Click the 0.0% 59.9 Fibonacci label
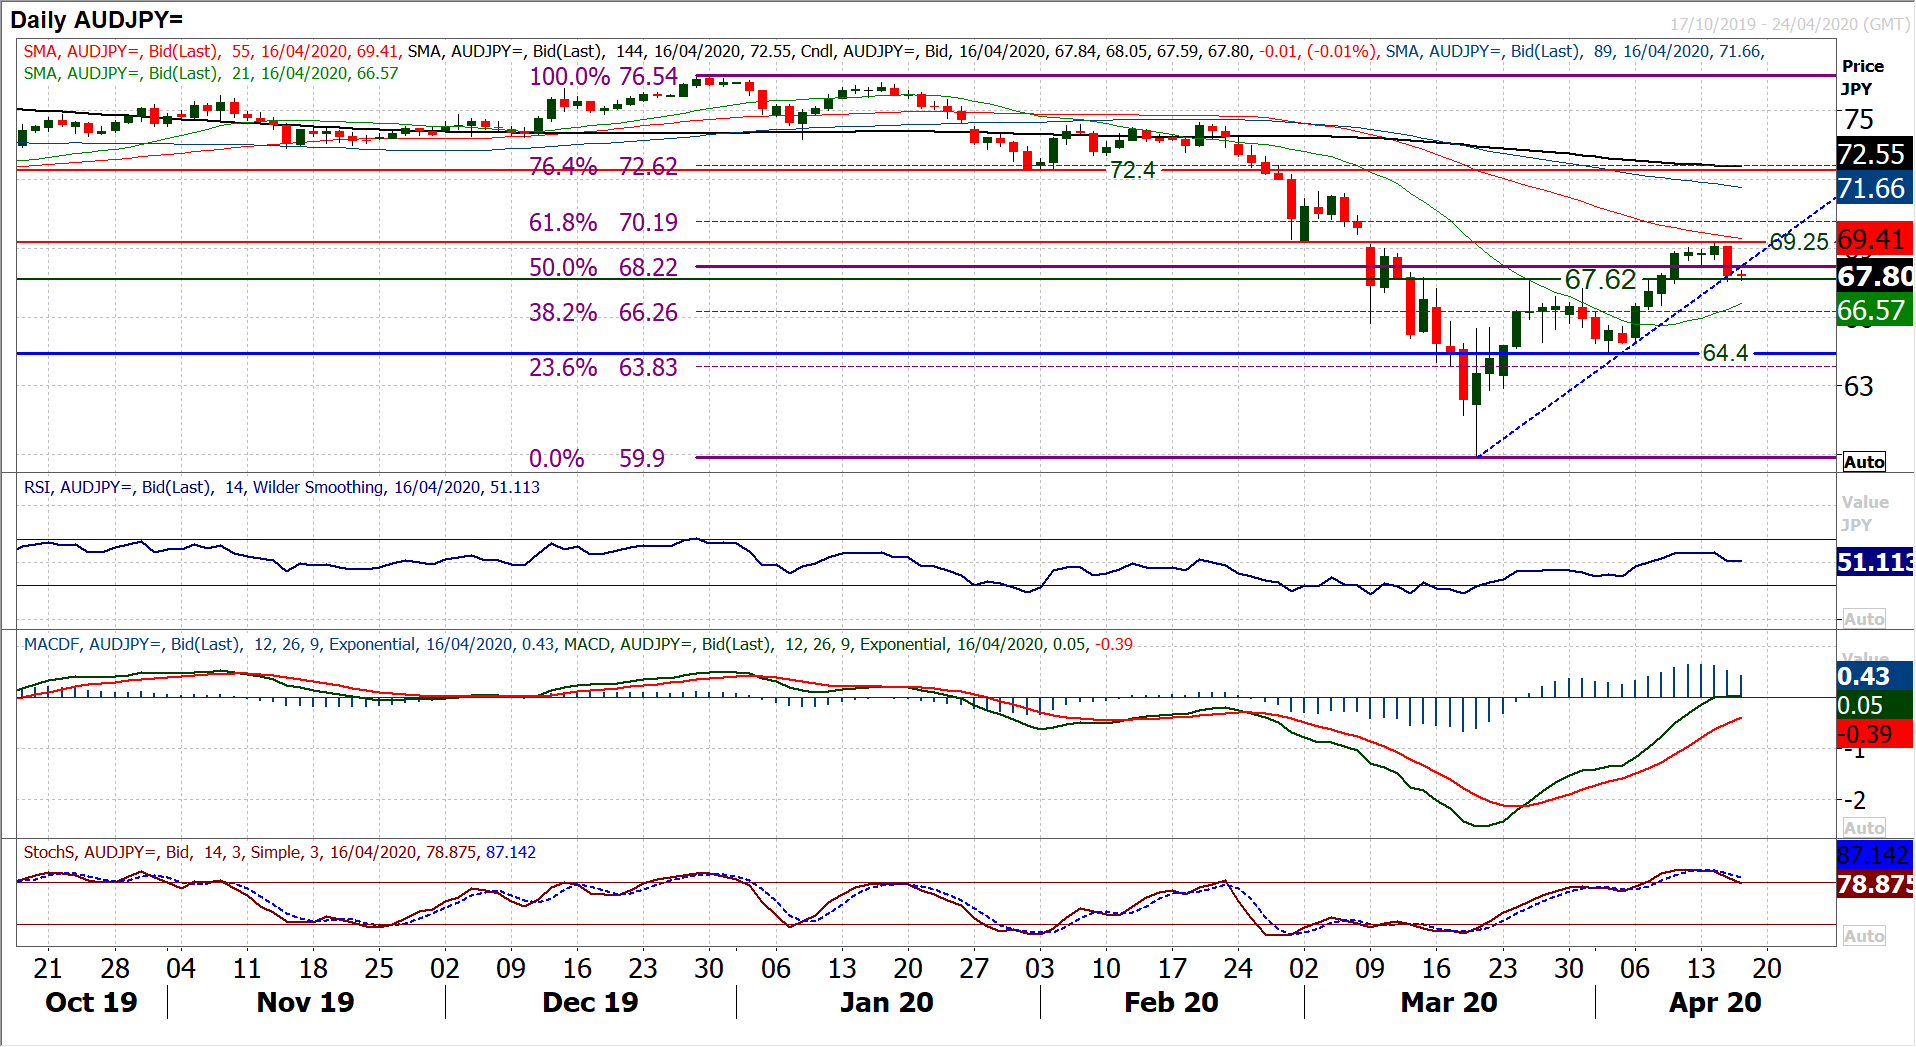 597,458
